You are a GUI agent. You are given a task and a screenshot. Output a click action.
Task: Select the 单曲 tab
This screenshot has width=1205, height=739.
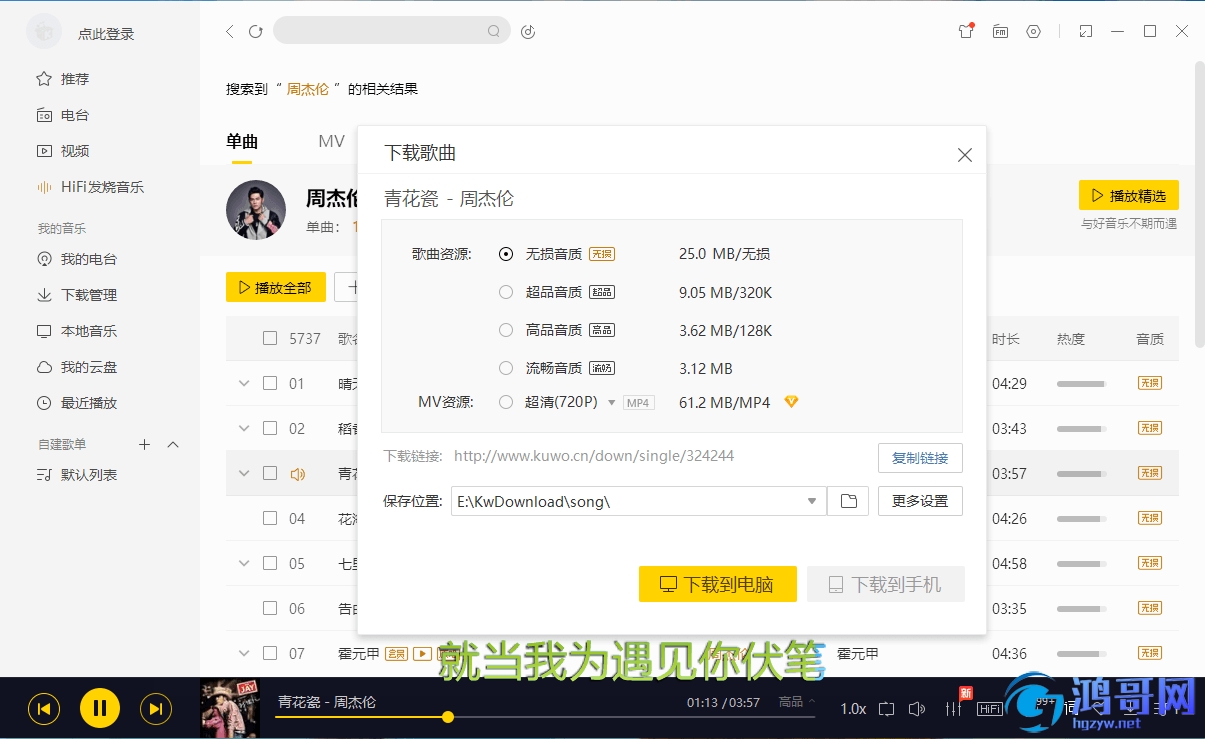242,141
